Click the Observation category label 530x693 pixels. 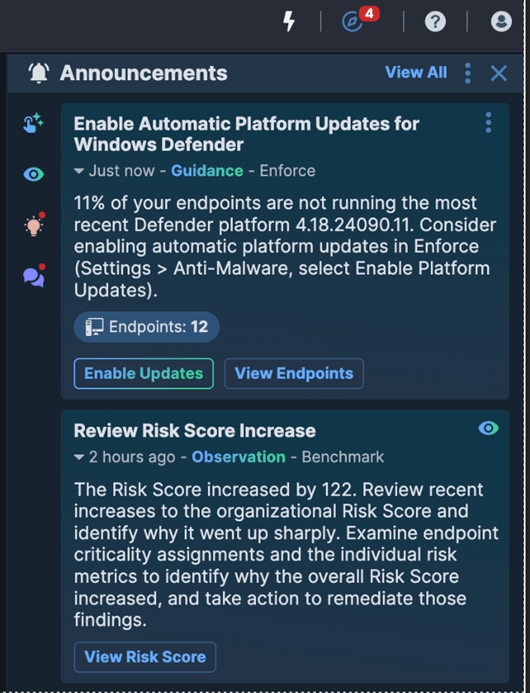point(238,457)
